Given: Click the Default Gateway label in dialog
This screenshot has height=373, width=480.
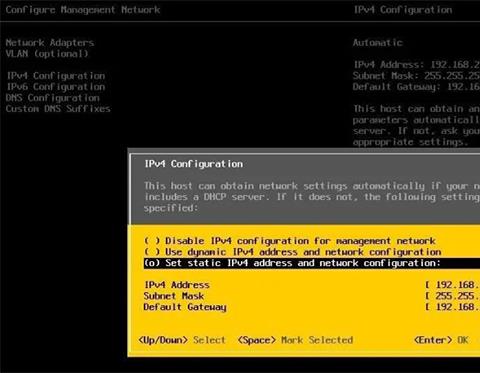Looking at the screenshot, I should 185,307.
